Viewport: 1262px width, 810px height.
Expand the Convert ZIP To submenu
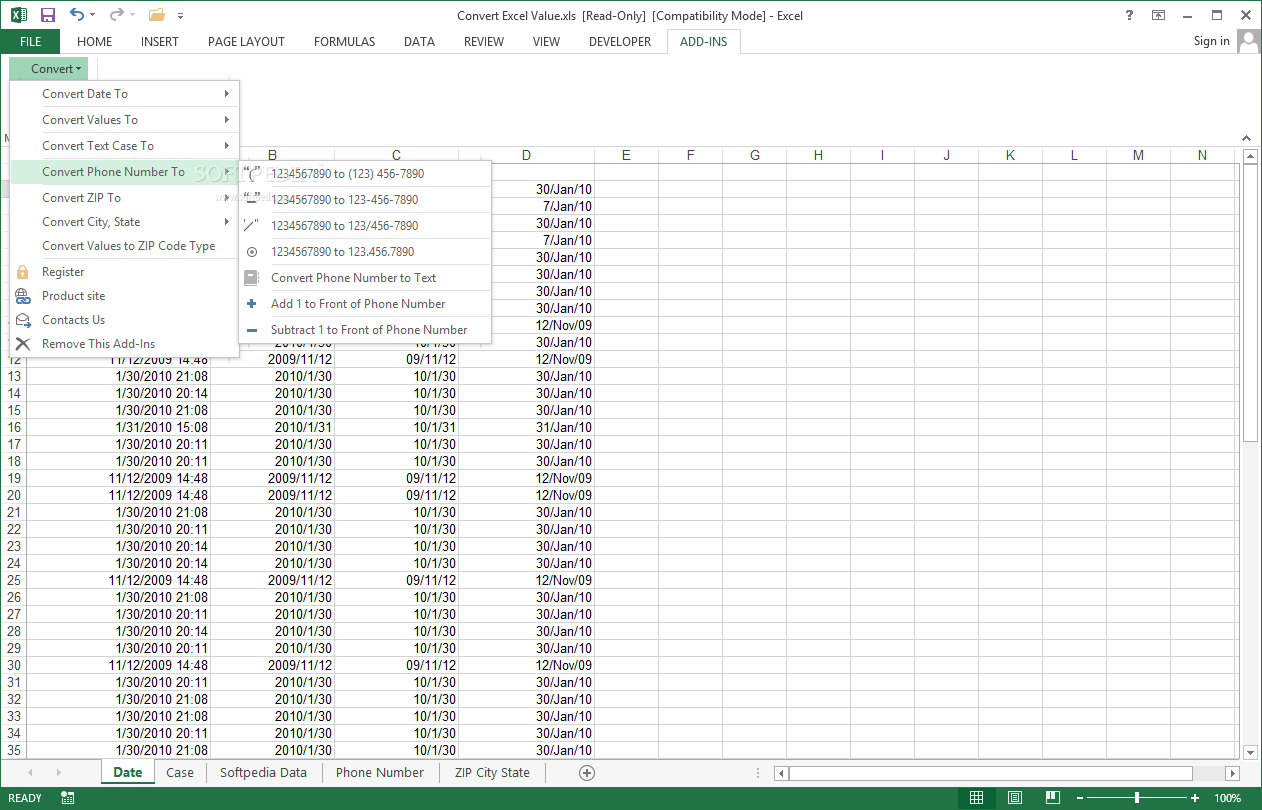pyautogui.click(x=125, y=198)
